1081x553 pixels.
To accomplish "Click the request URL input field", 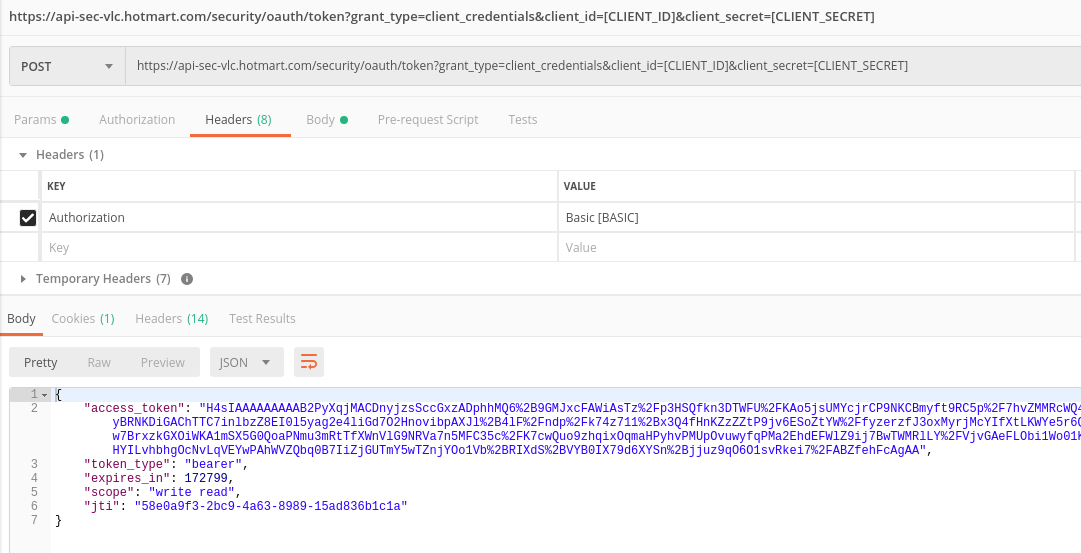I will (x=600, y=66).
